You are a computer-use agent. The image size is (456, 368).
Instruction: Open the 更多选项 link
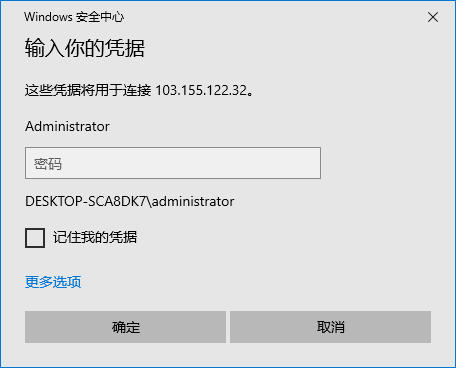[53, 282]
